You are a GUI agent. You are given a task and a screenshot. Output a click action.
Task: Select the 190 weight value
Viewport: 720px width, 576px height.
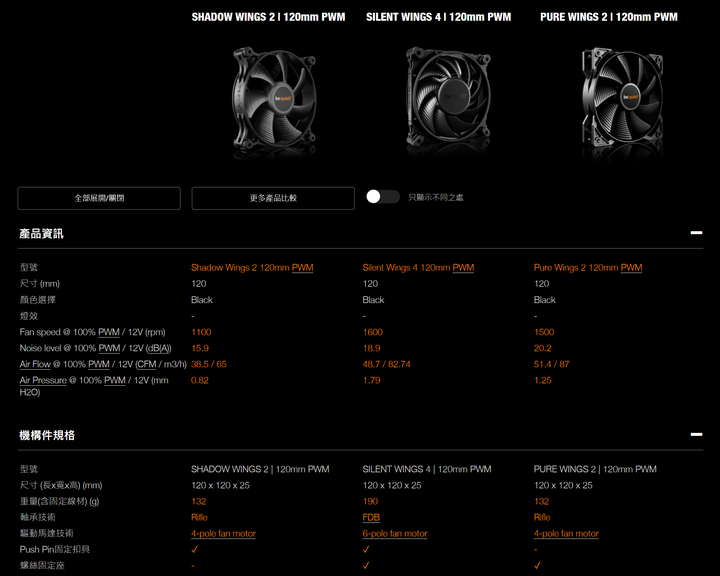[370, 501]
